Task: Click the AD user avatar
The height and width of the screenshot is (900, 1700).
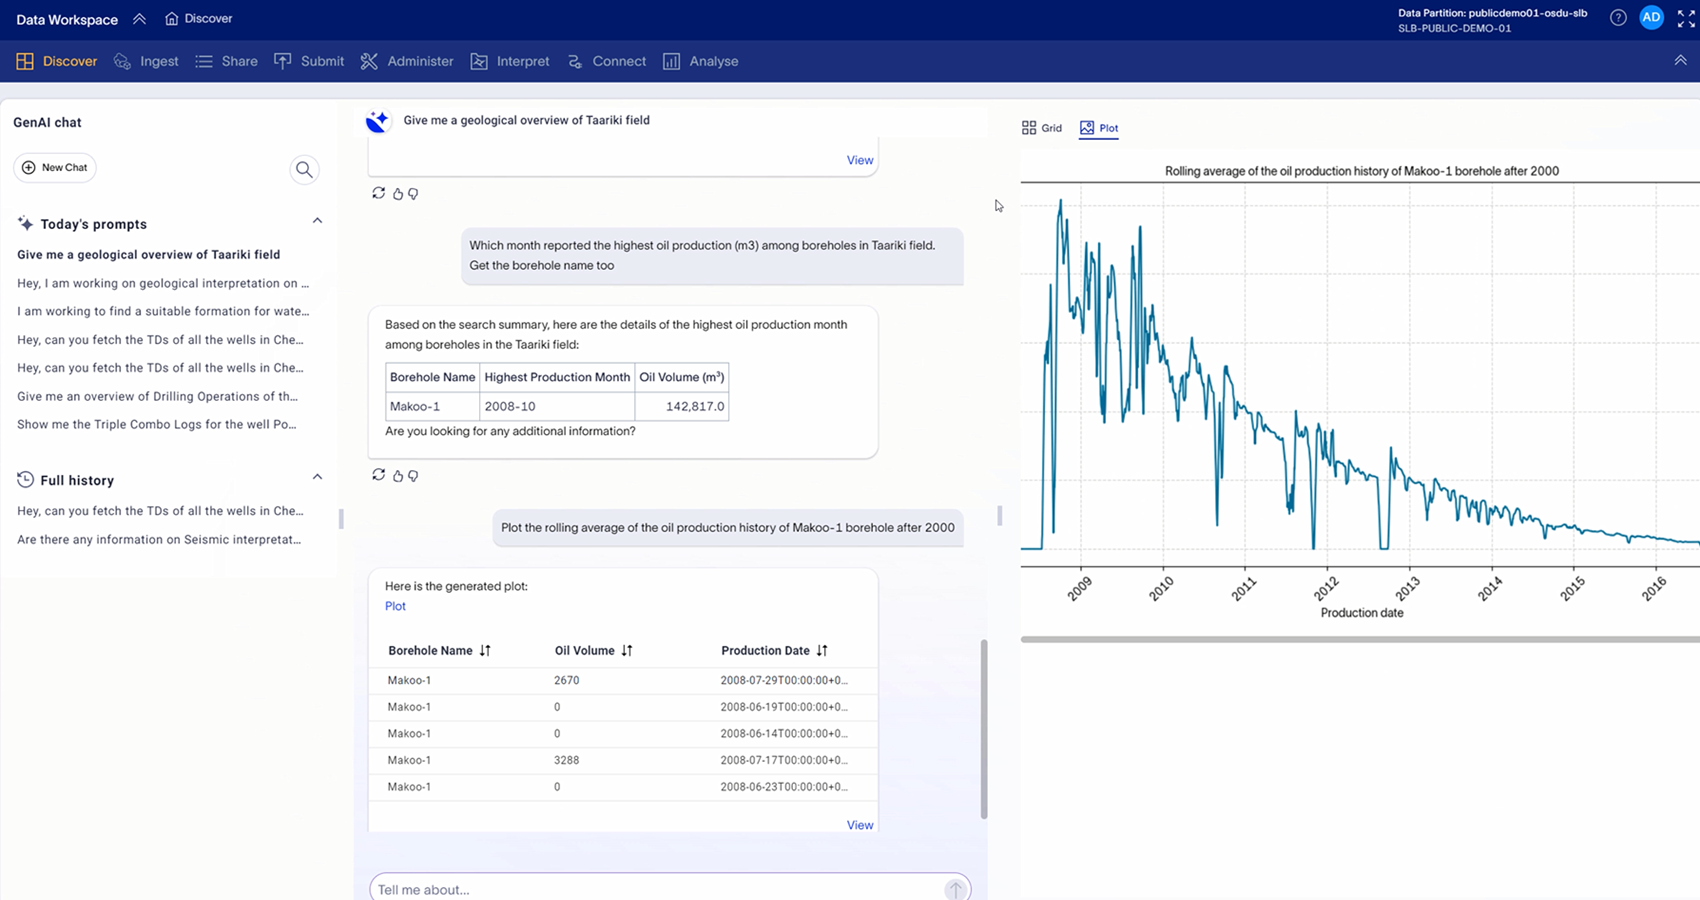Action: (x=1651, y=18)
